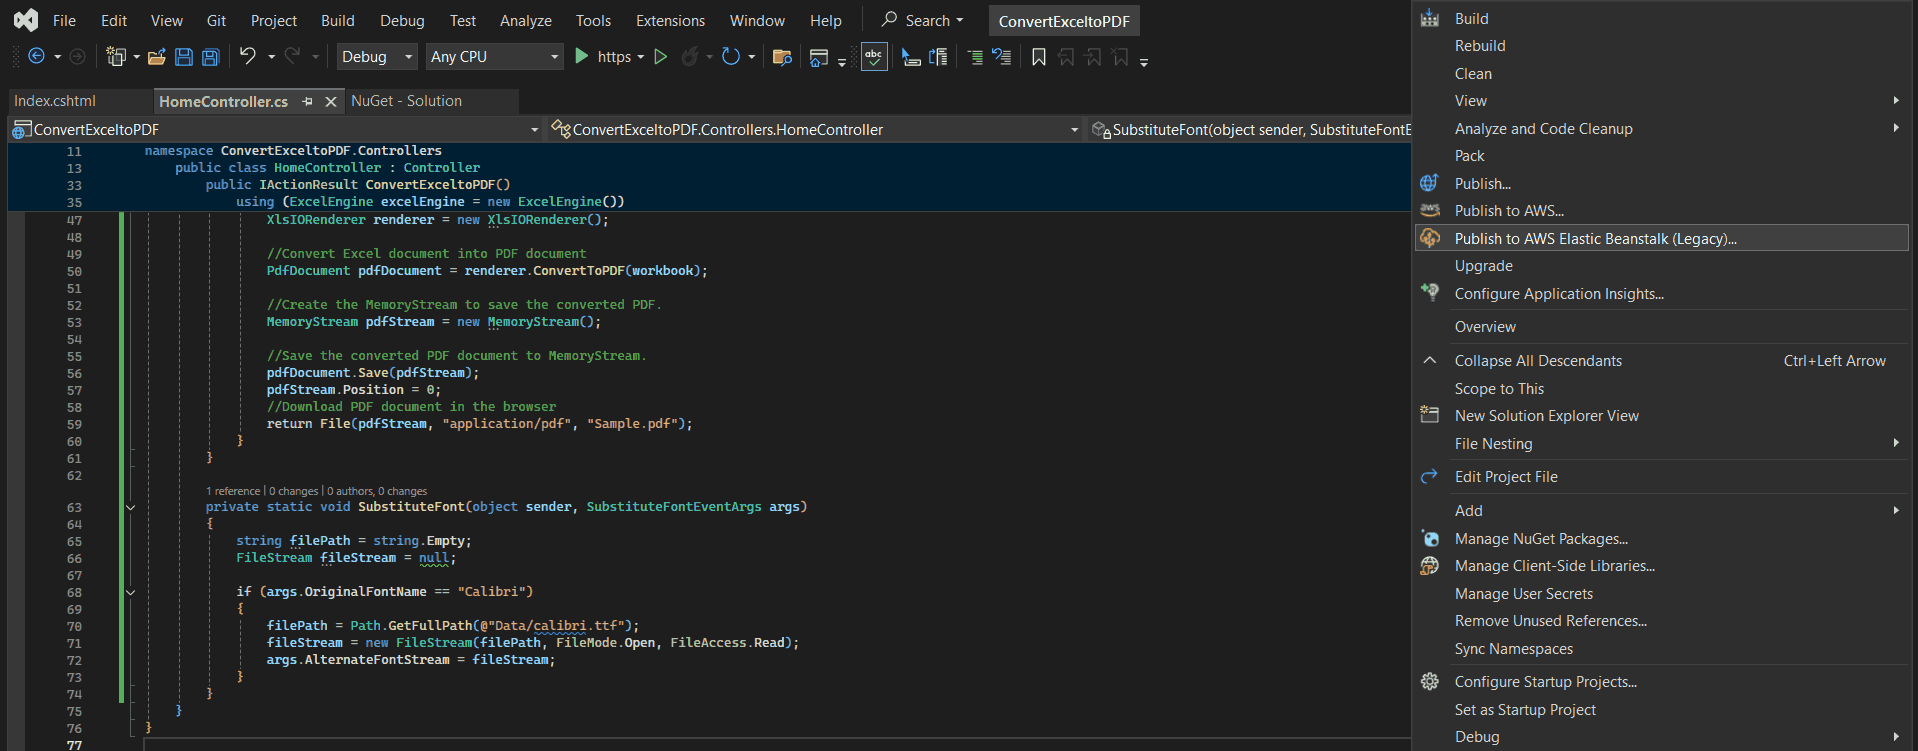The height and width of the screenshot is (751, 1918).
Task: Expand the https launch profile dropdown arrow
Action: click(641, 57)
